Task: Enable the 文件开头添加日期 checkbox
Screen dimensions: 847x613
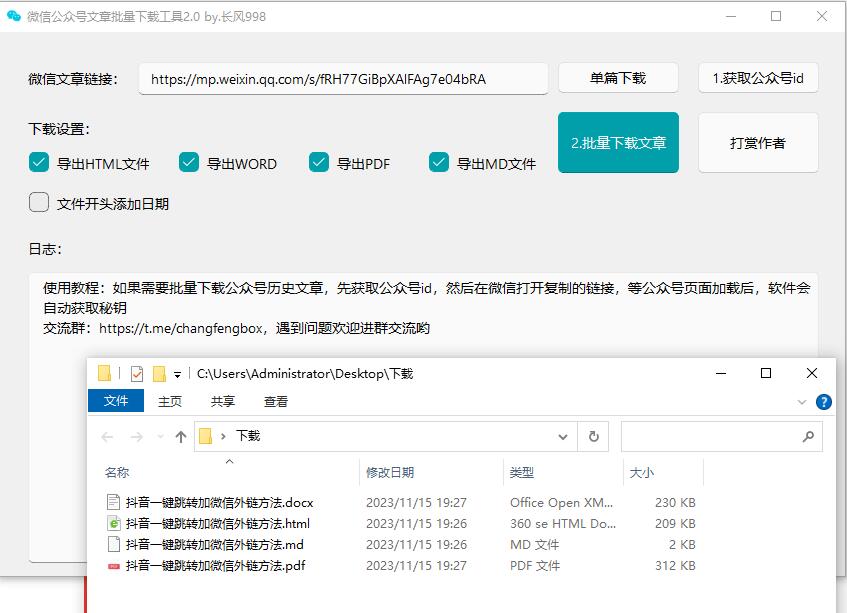Action: (x=39, y=203)
